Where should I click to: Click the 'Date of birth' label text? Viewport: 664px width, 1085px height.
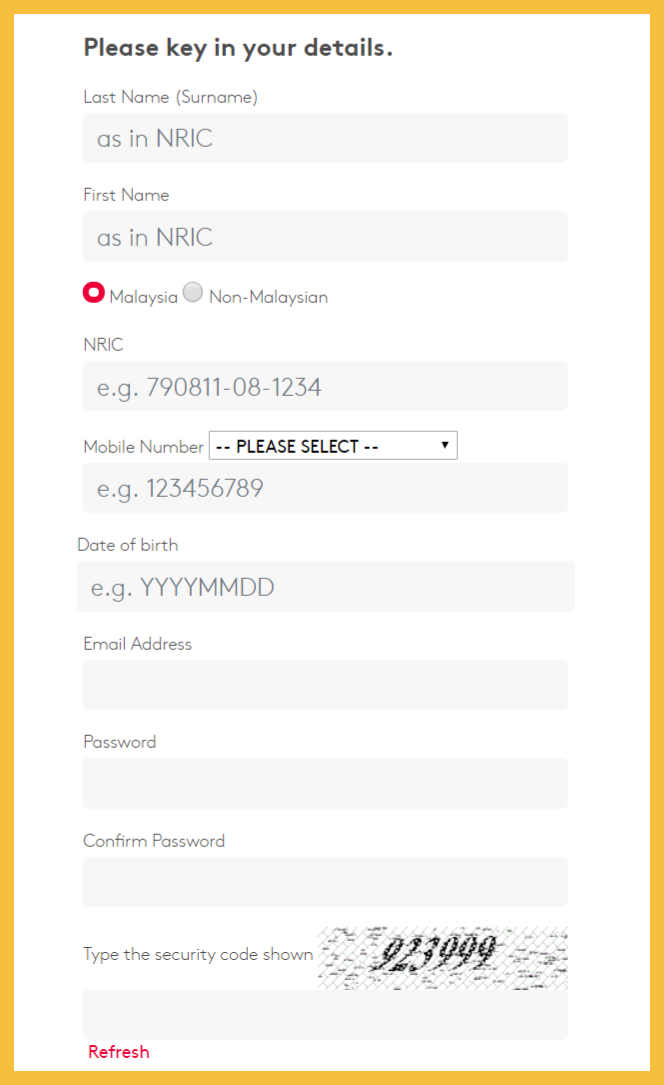pos(128,545)
